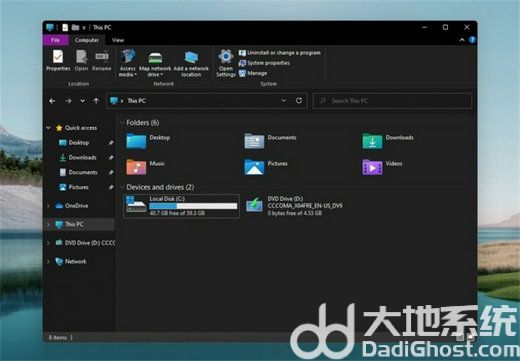The image size is (520, 361).
Task: Select This PC in the sidebar
Action: tap(69, 224)
